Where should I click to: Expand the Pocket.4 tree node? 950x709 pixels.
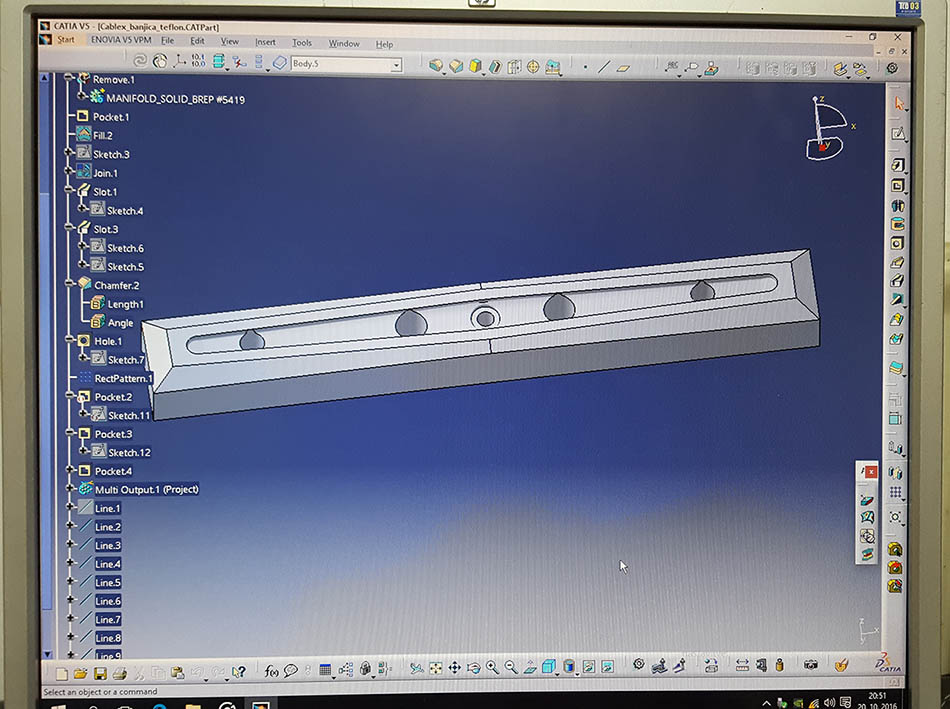pos(69,470)
